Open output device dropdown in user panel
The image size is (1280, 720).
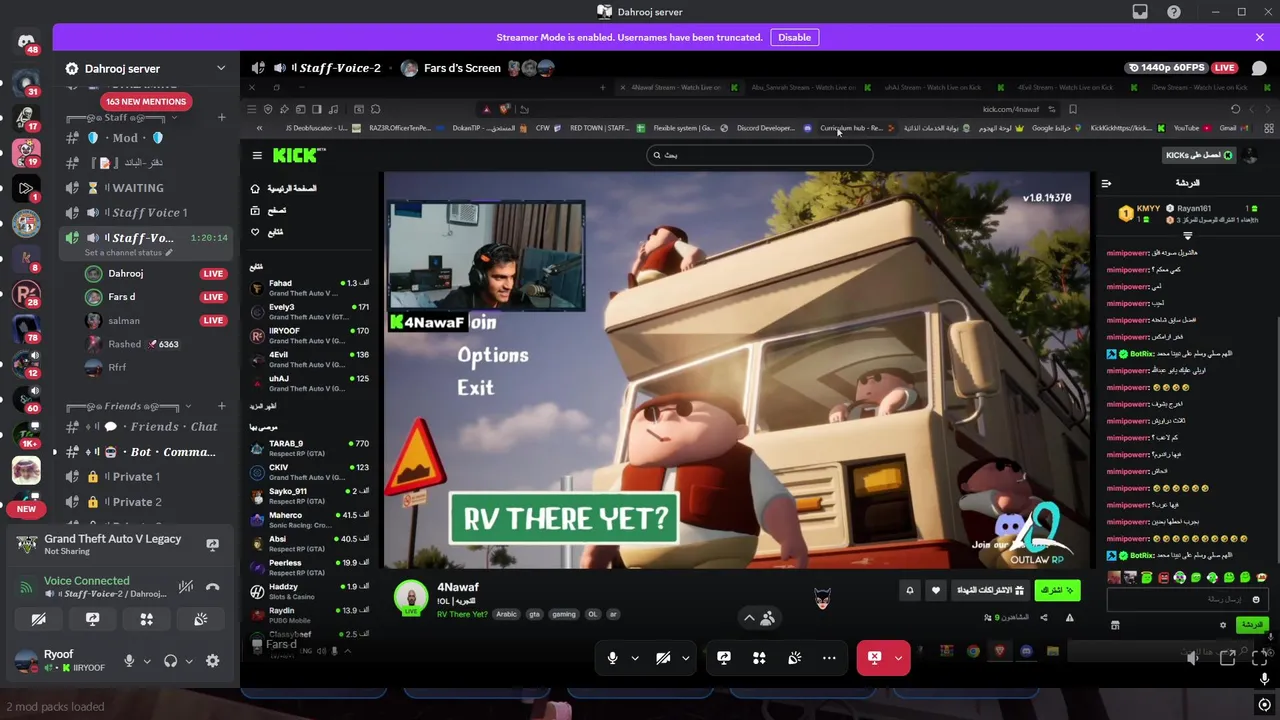coord(188,661)
